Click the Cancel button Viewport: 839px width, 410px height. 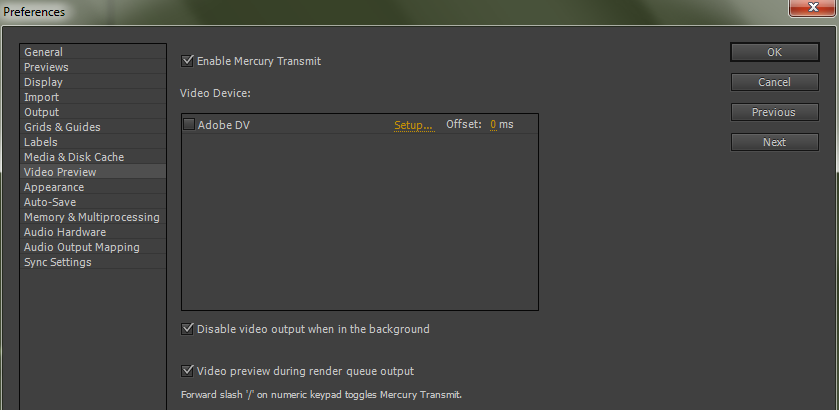click(x=774, y=82)
